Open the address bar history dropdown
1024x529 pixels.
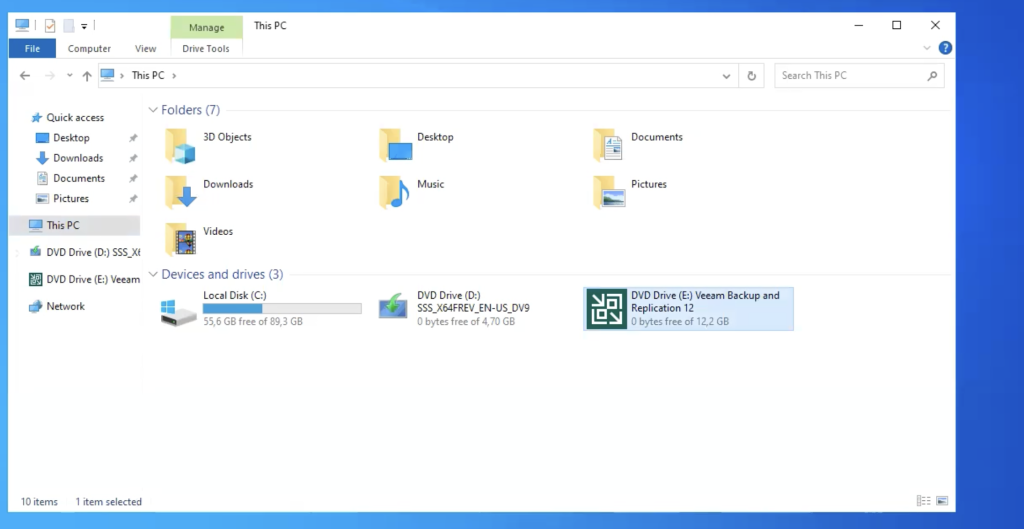click(x=726, y=76)
